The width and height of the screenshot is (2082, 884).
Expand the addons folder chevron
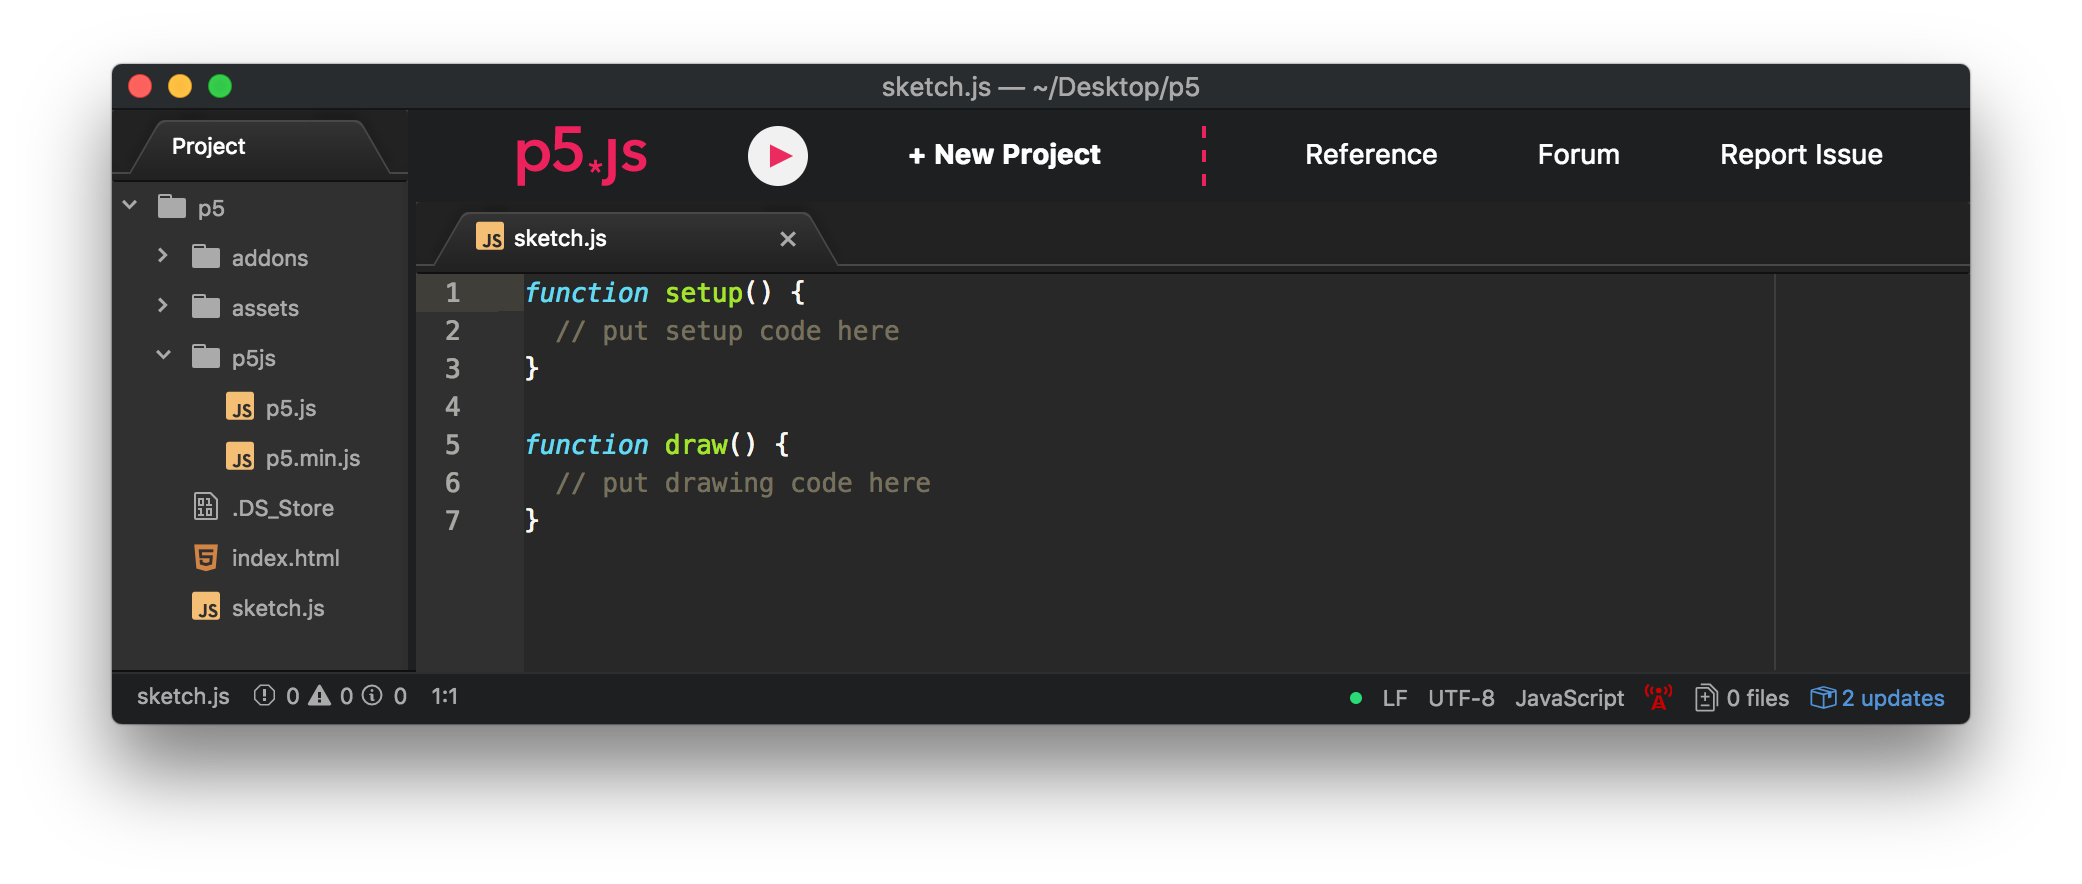[x=163, y=256]
